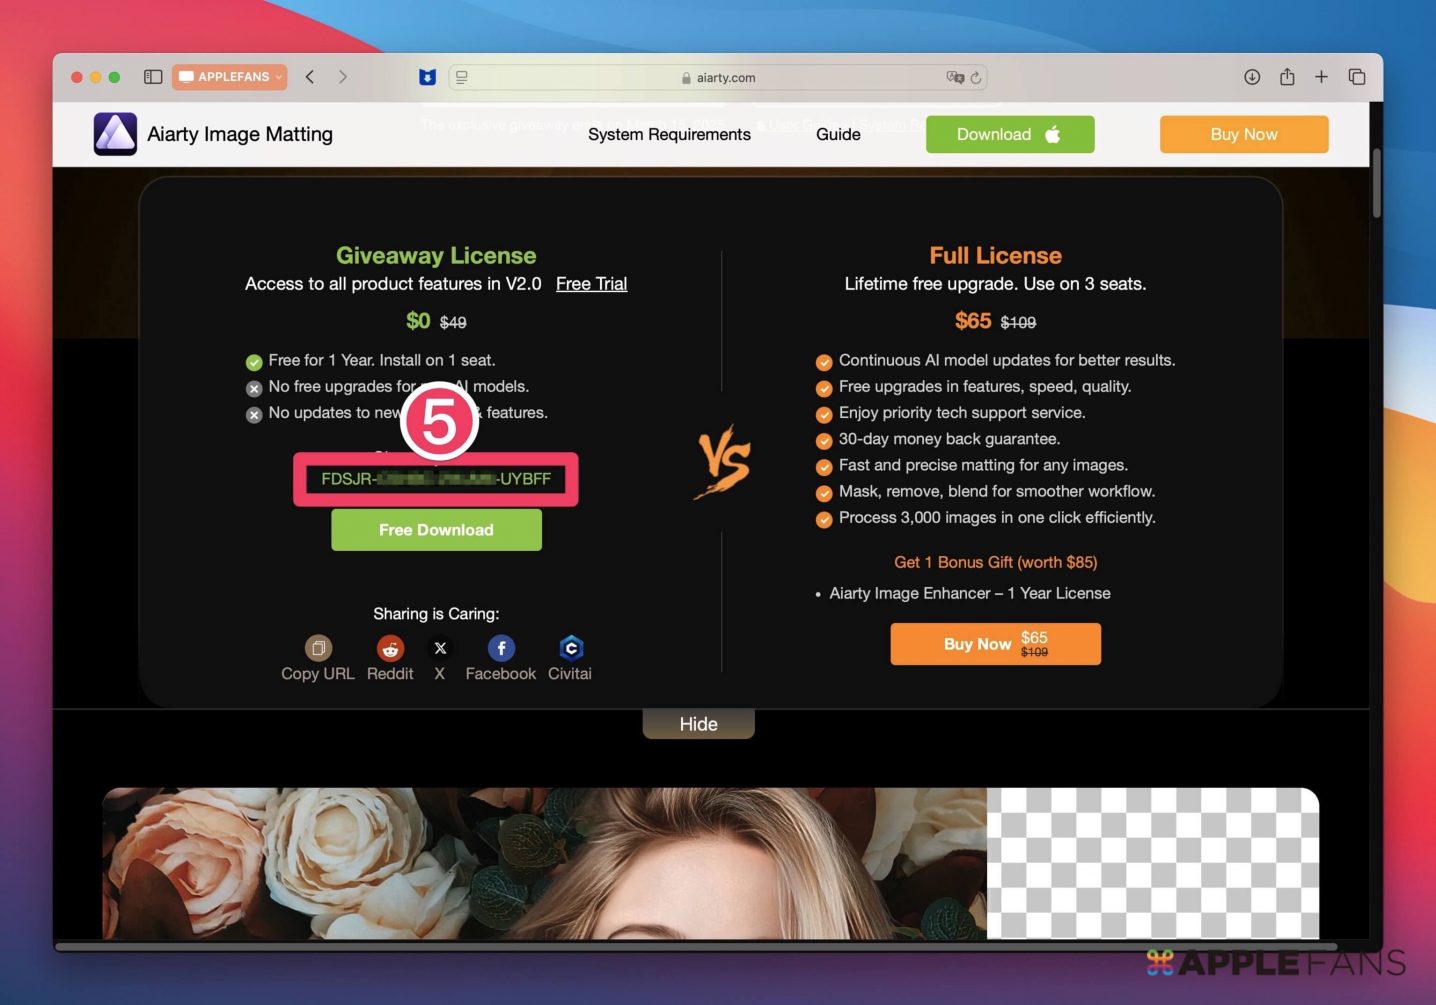Click the privacy shield icon
The height and width of the screenshot is (1005, 1436).
(427, 77)
